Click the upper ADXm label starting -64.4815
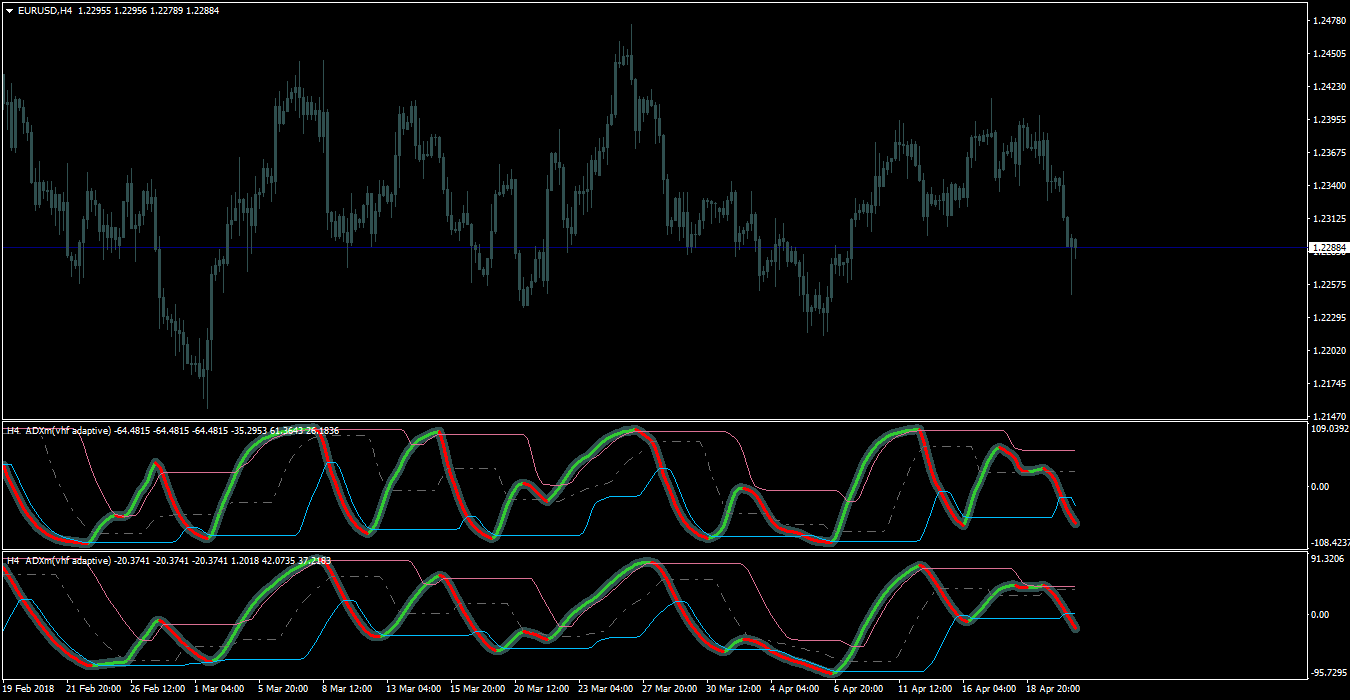 point(173,431)
